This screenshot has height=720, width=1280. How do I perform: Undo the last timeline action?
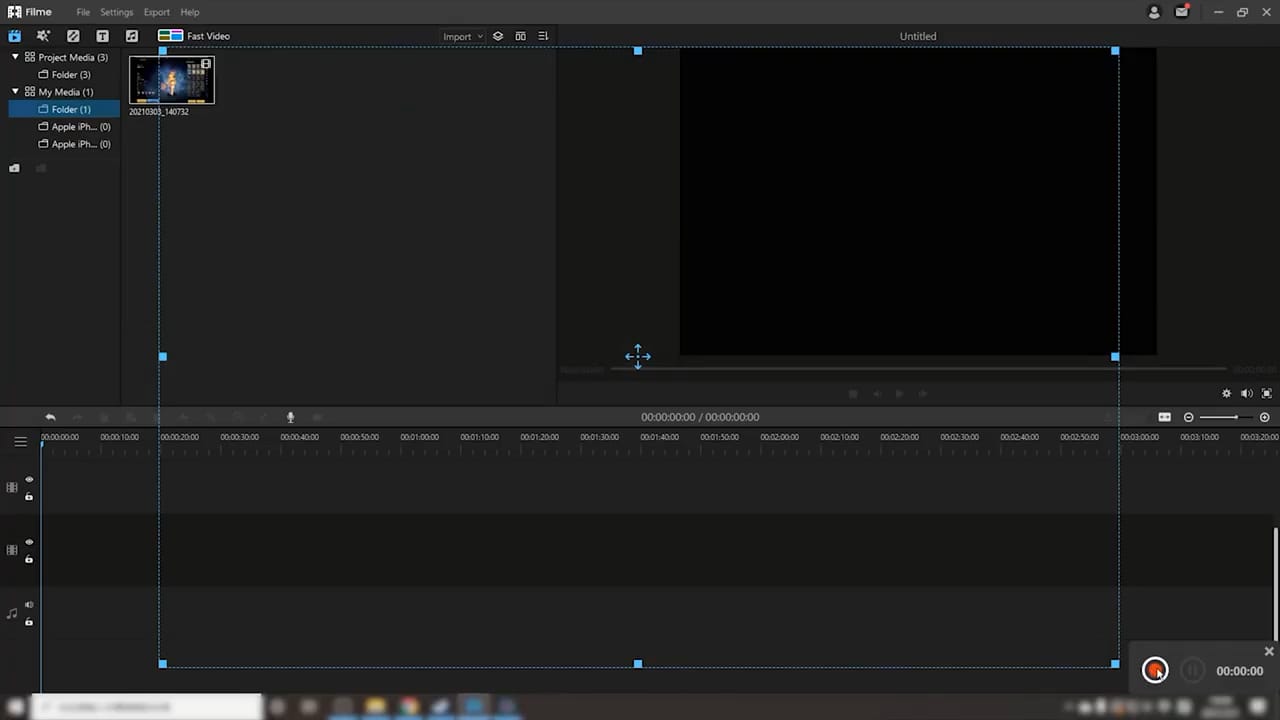[x=50, y=417]
